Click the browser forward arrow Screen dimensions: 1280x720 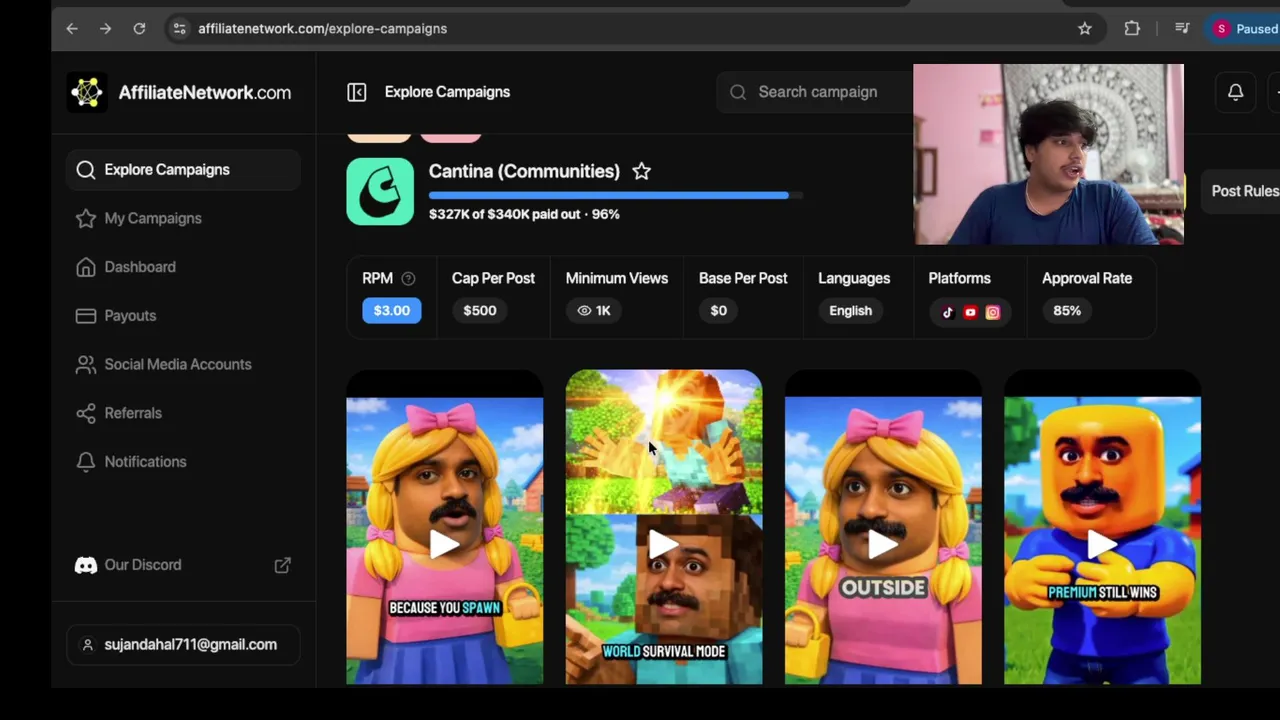click(x=105, y=29)
